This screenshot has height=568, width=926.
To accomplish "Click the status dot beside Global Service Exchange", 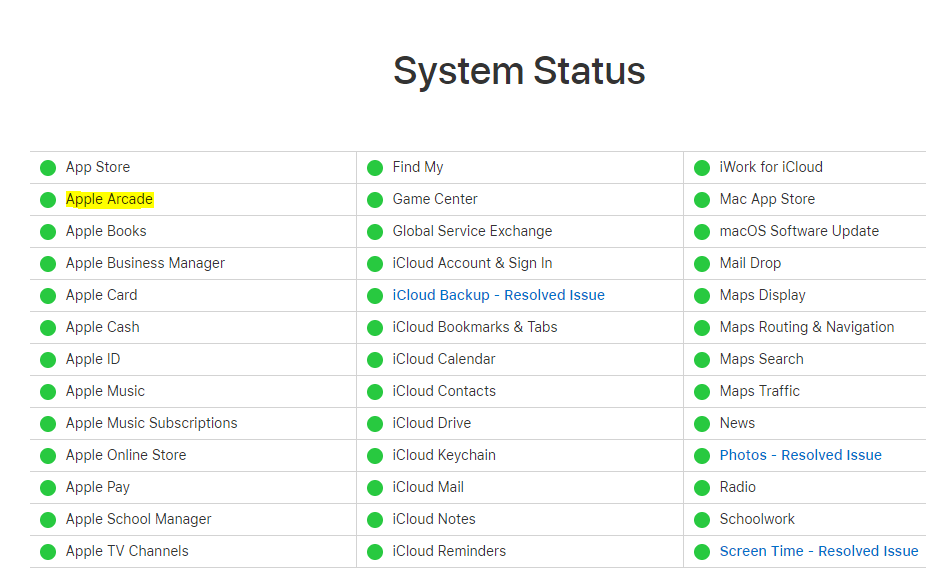I will coord(375,232).
